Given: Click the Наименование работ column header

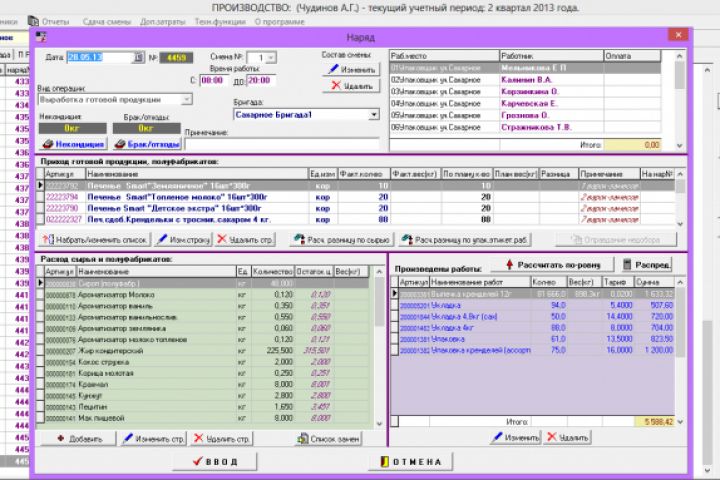Looking at the screenshot, I should [480, 282].
